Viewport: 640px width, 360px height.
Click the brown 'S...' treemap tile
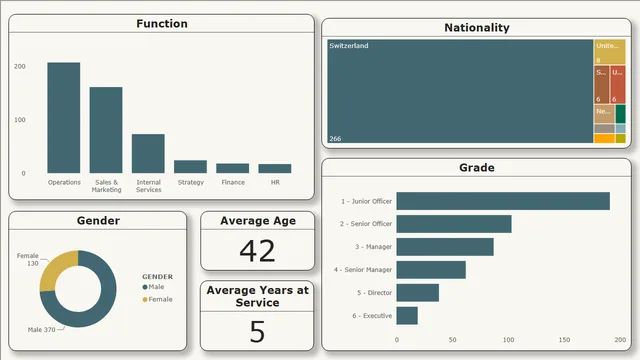(x=601, y=85)
